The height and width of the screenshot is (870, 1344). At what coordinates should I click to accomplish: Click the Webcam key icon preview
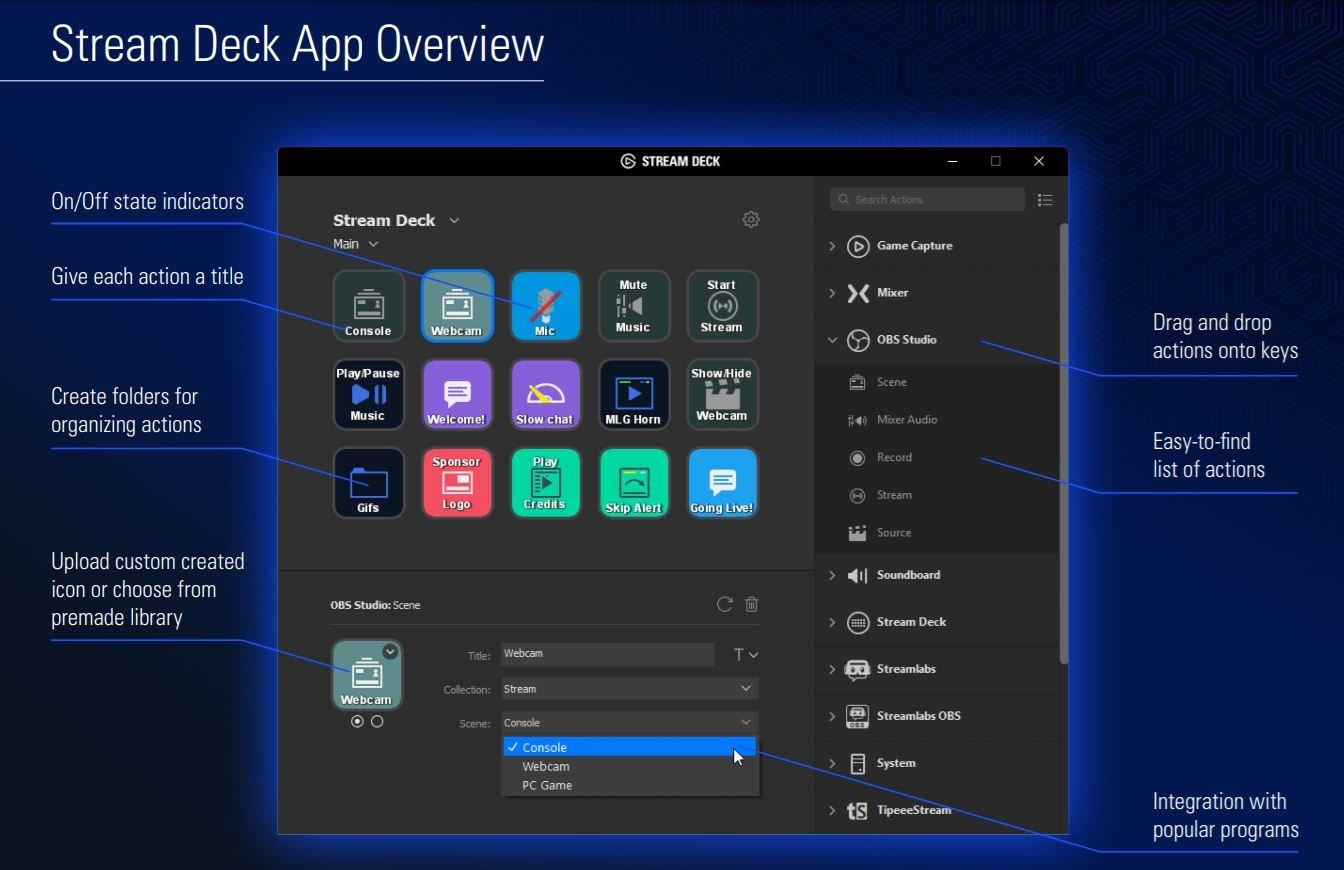click(367, 675)
